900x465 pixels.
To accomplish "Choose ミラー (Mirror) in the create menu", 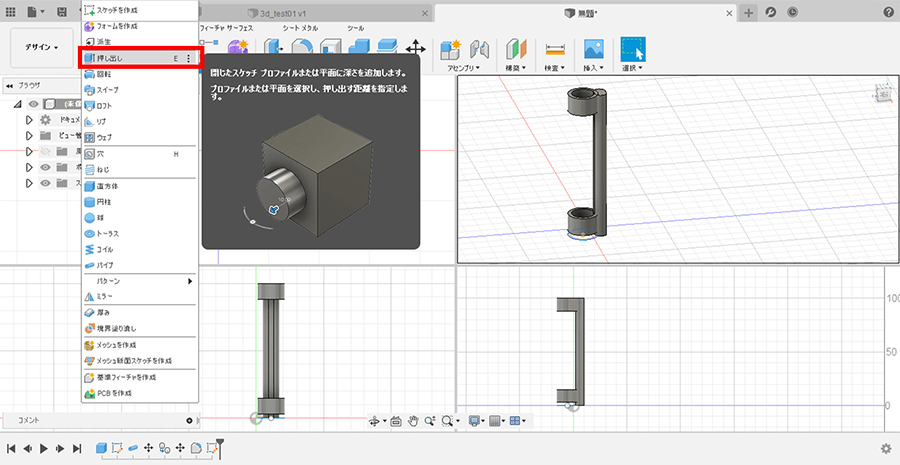I will pyautogui.click(x=104, y=296).
